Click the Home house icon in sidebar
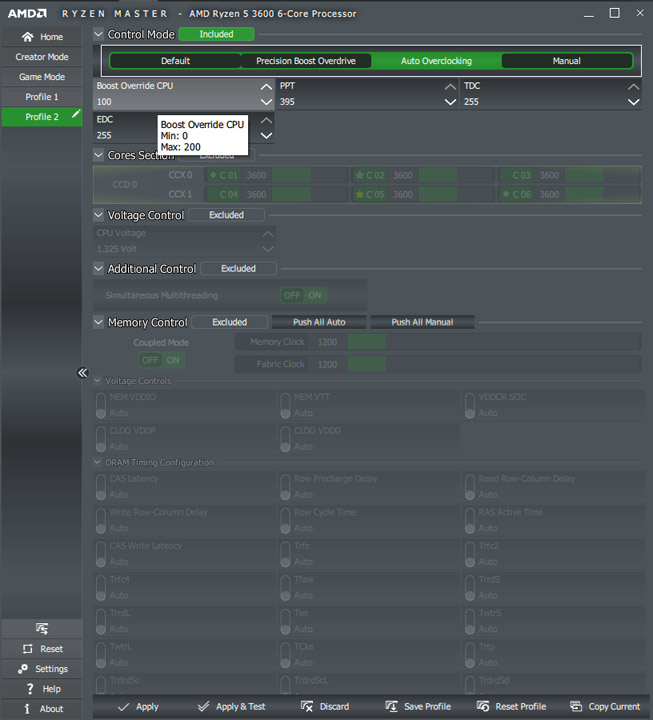The width and height of the screenshot is (653, 720). click(28, 37)
